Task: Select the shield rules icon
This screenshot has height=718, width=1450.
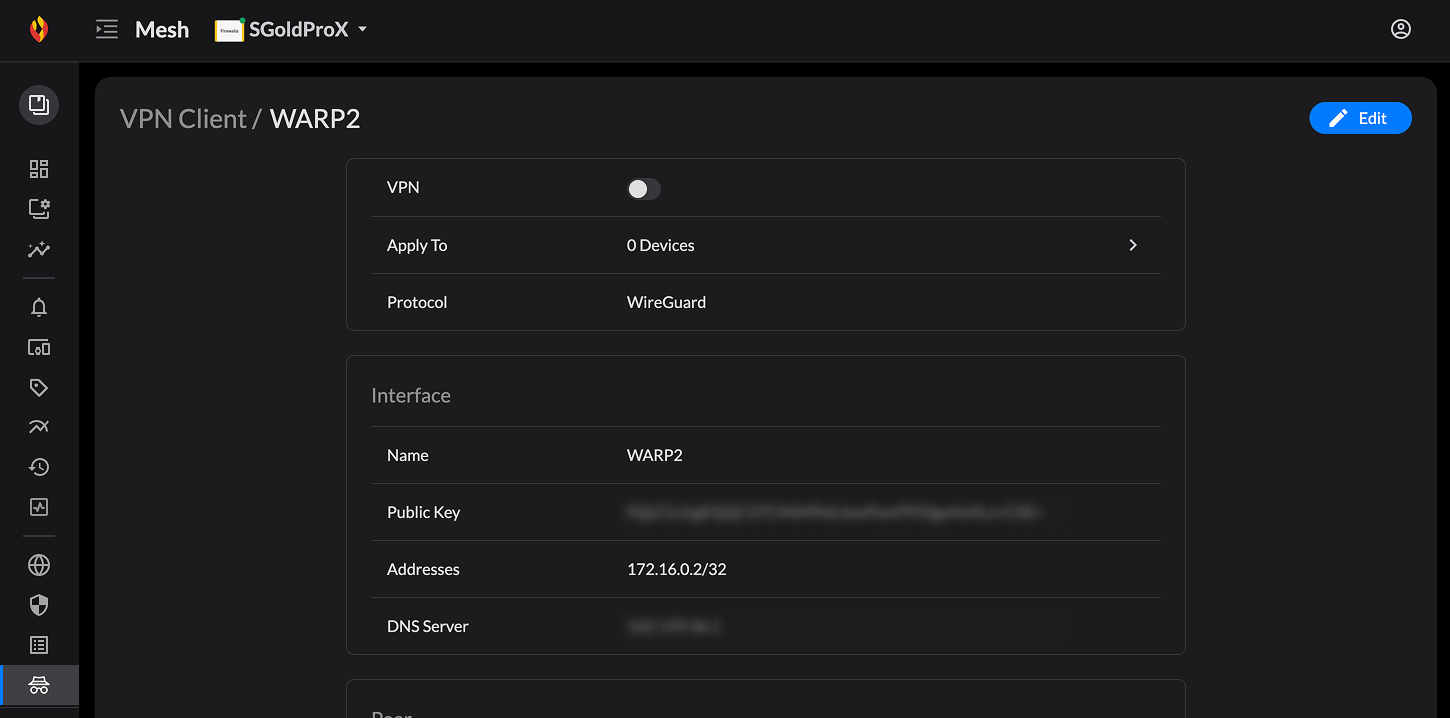Action: tap(38, 605)
